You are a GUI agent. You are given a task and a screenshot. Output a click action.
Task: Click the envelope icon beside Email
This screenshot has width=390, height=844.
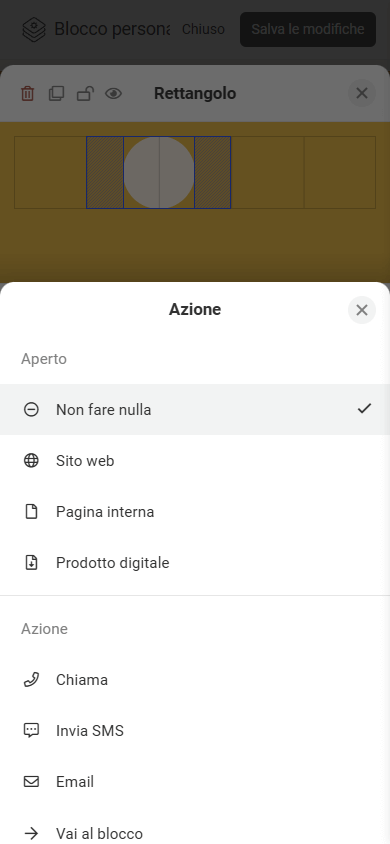31,782
